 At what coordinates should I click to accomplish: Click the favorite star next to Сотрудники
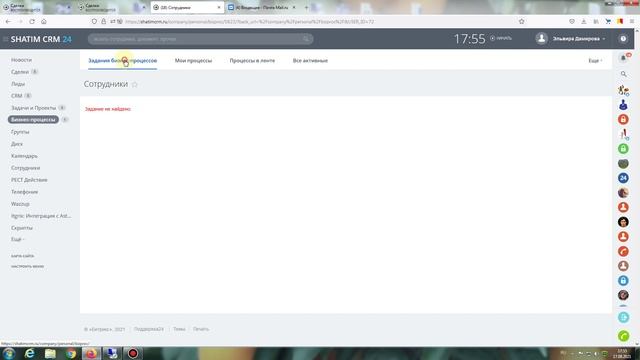click(x=135, y=84)
